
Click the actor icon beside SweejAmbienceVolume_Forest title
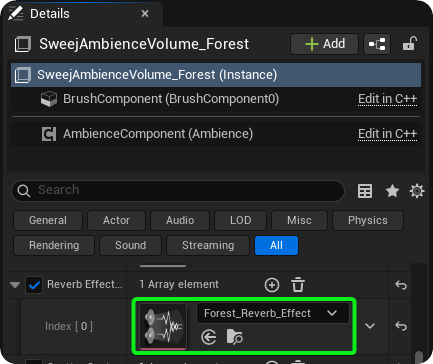pos(23,44)
